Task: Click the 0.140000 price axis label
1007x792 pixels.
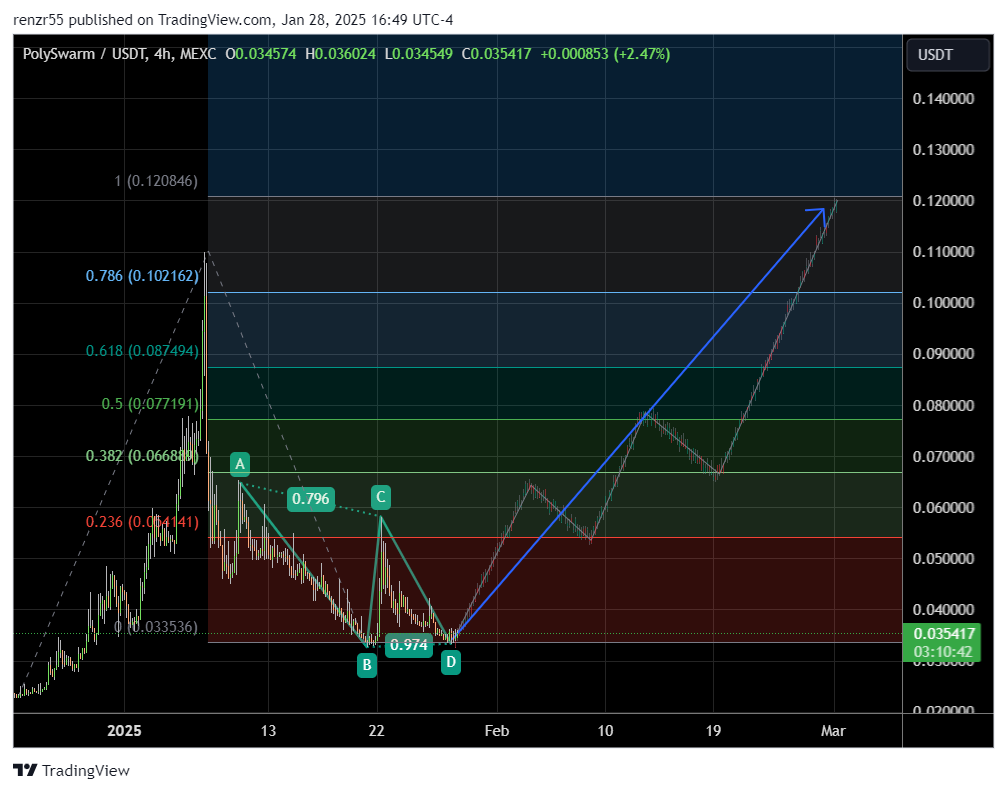Action: (x=943, y=98)
